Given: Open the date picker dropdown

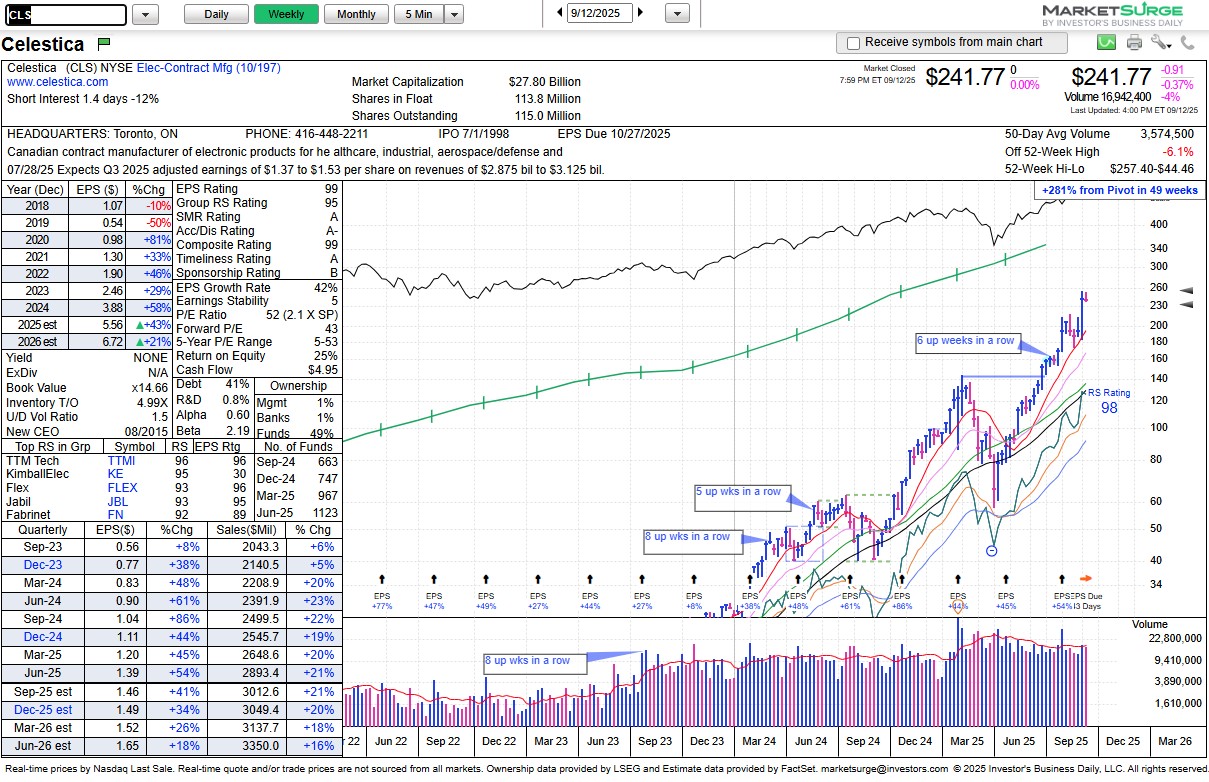Looking at the screenshot, I should [677, 14].
